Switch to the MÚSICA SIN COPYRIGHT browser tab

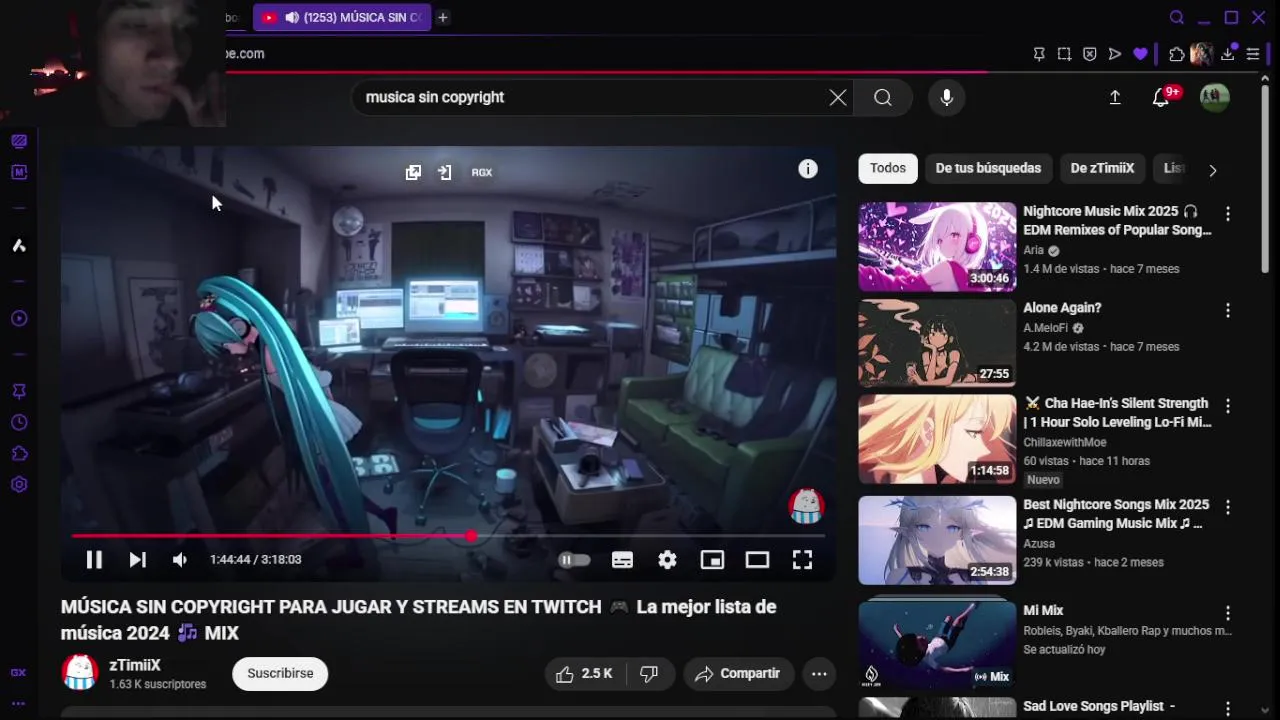(342, 17)
